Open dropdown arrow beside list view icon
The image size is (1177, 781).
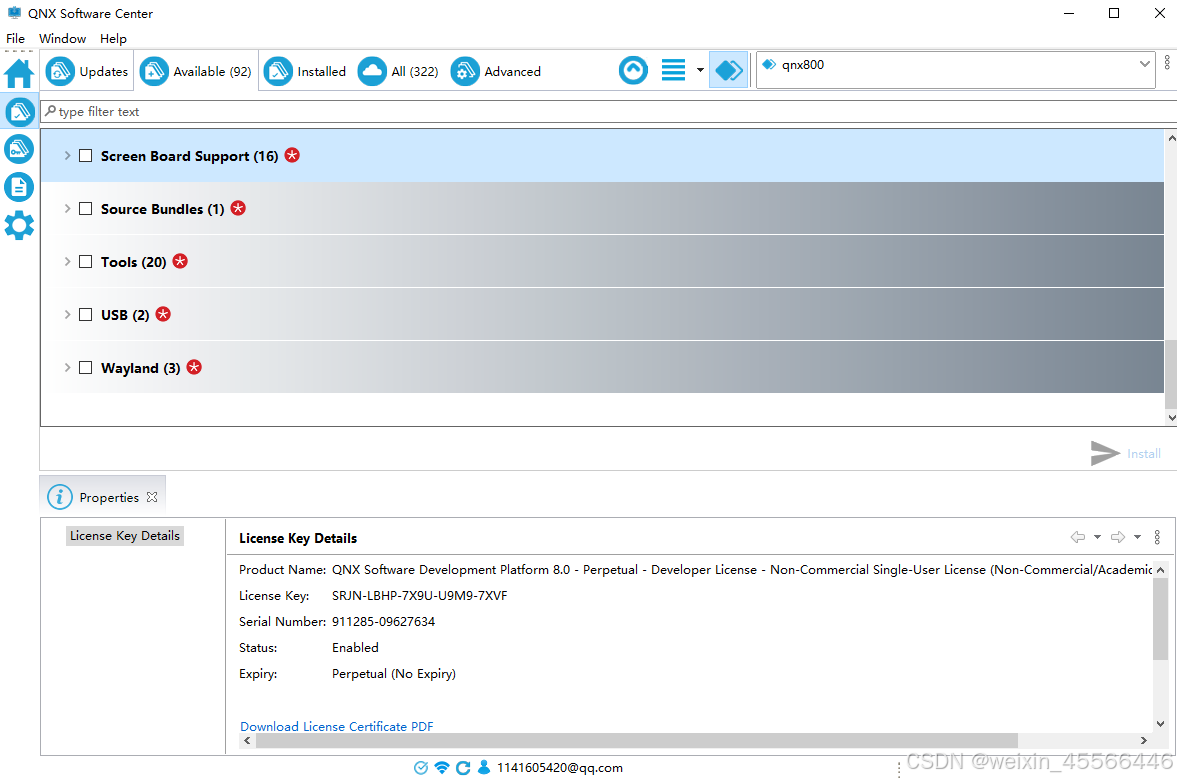point(700,71)
